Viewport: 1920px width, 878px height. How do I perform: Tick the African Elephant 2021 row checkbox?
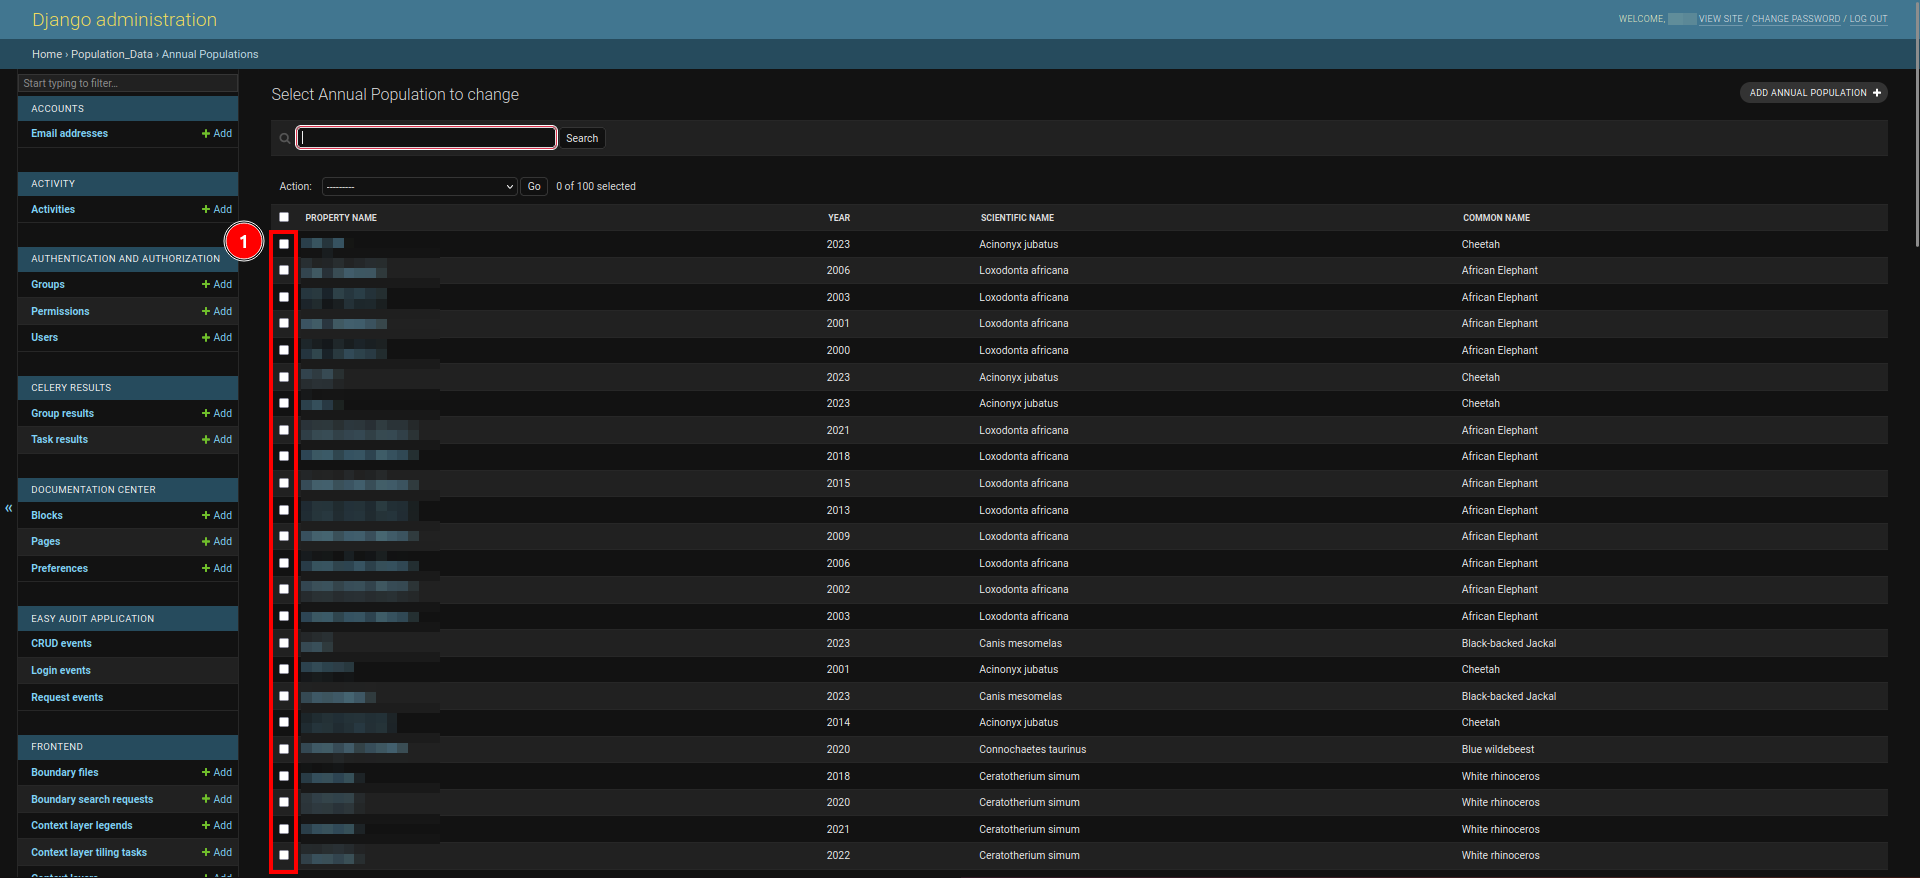pos(284,430)
